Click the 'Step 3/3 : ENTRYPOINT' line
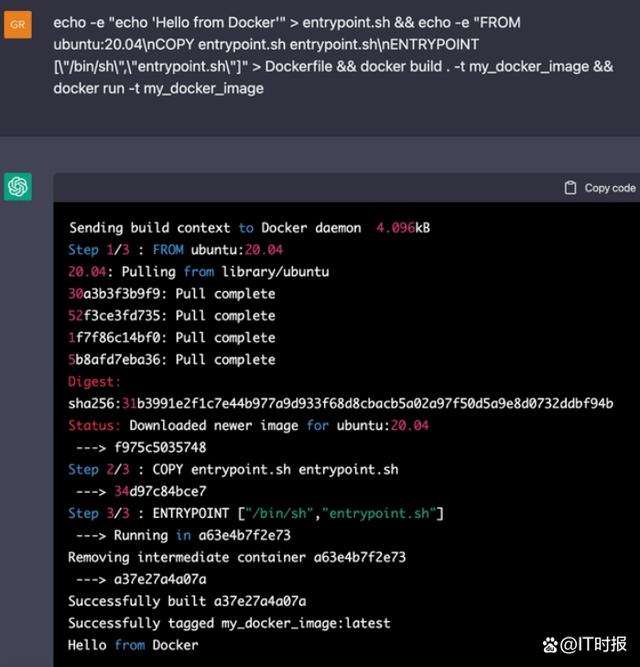This screenshot has width=640, height=667. [256, 513]
